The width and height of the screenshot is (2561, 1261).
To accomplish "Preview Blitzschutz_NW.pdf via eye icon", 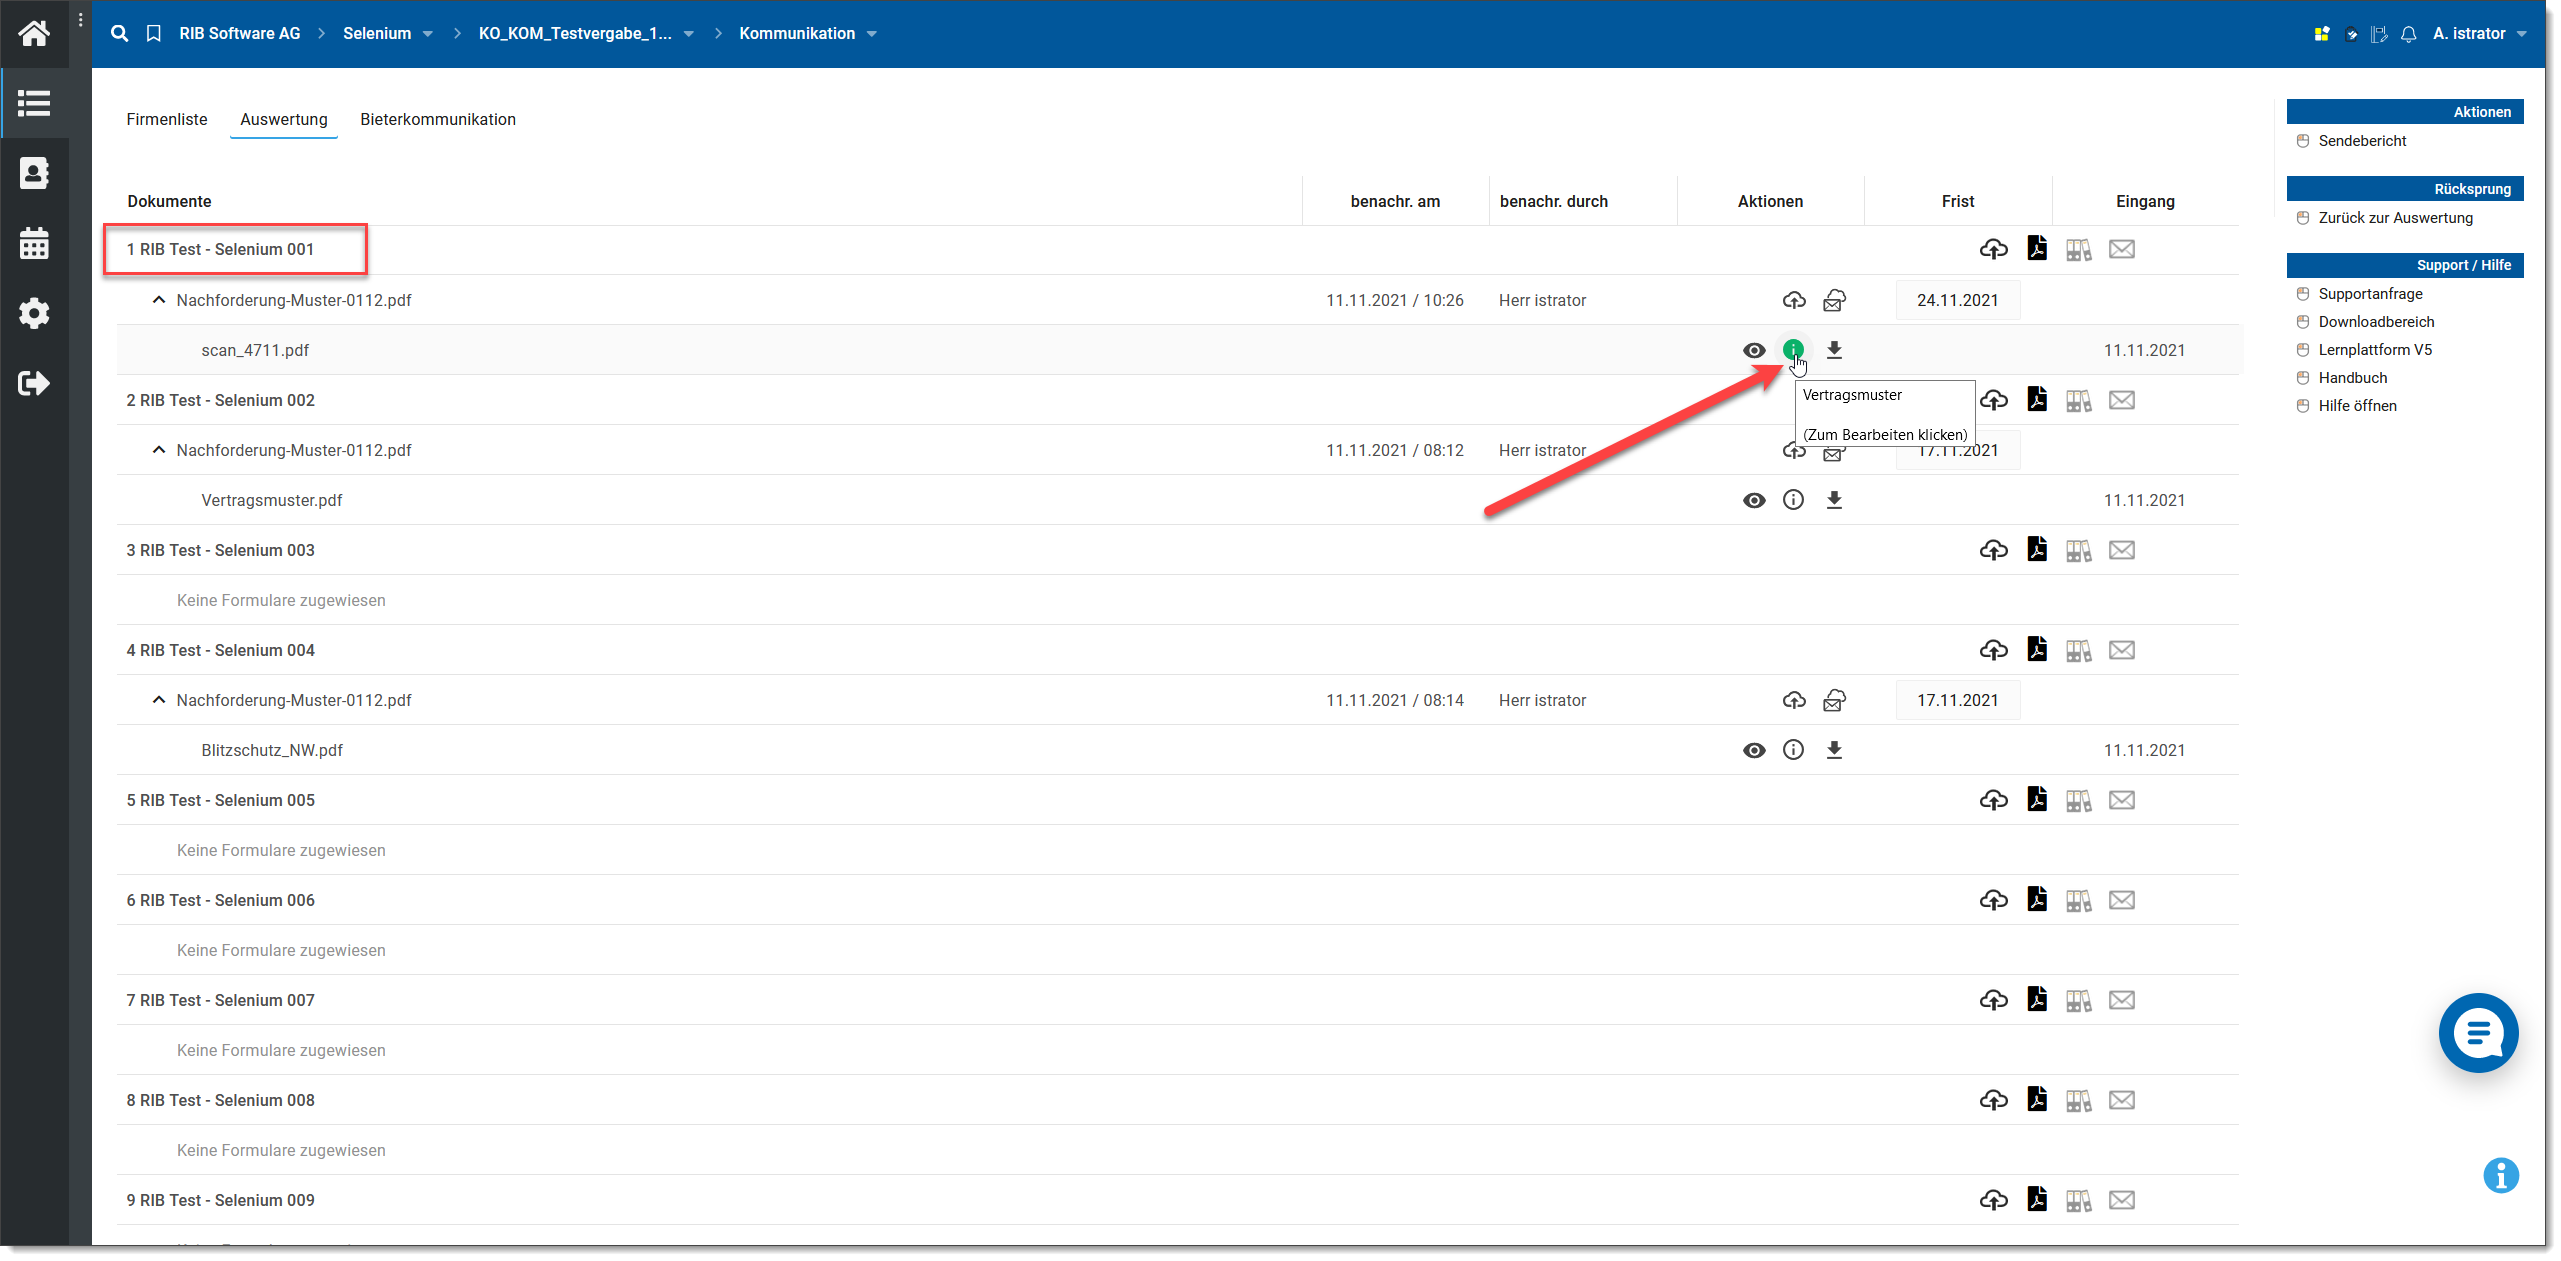I will pos(1753,750).
